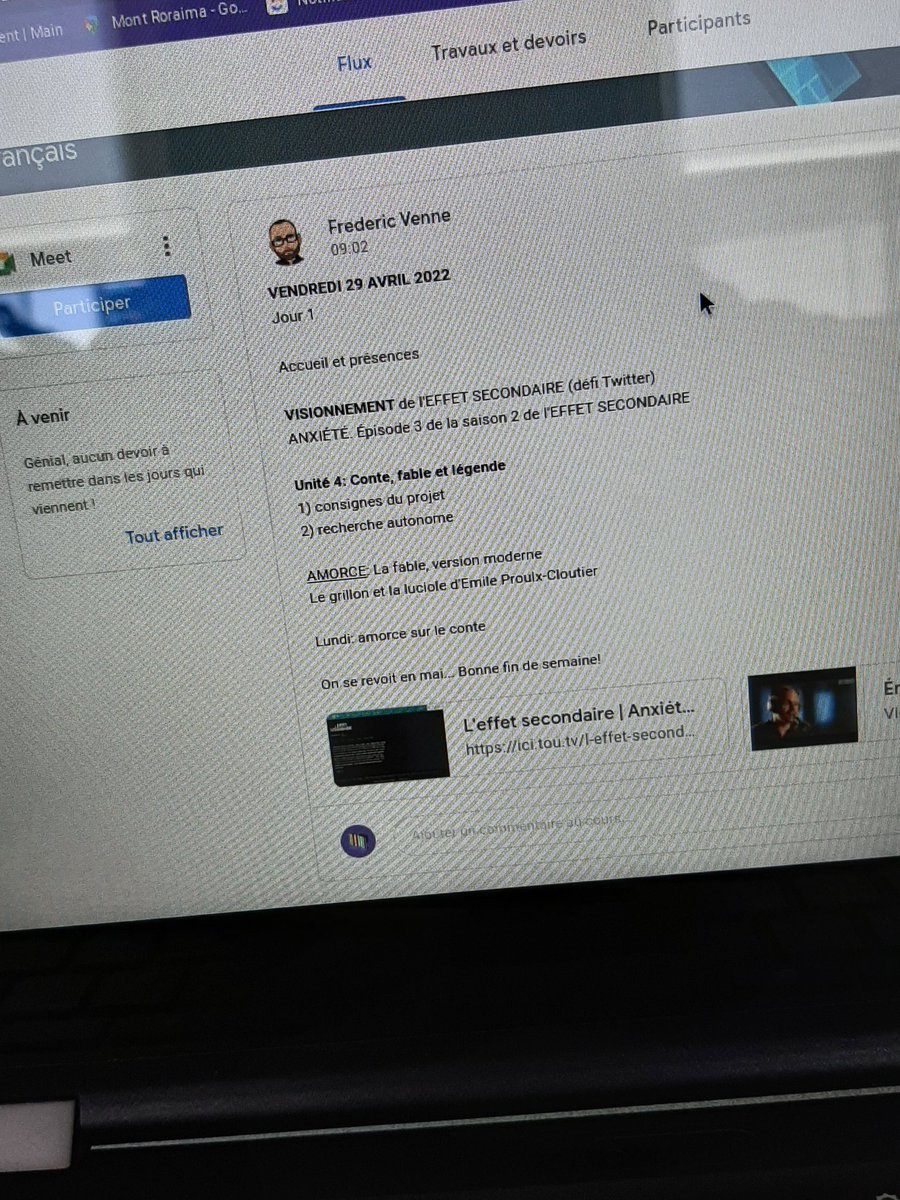
Task: Click the 2) recherche autonome line
Action: [x=376, y=524]
